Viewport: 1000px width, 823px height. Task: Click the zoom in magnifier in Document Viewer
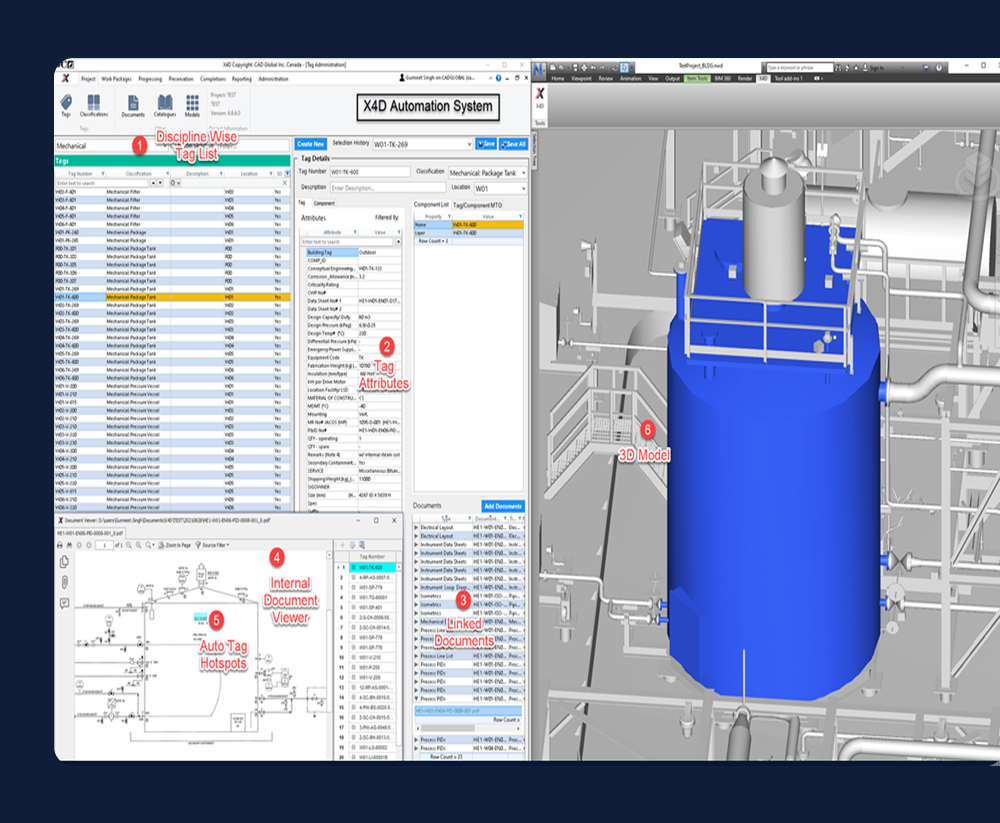coord(138,545)
